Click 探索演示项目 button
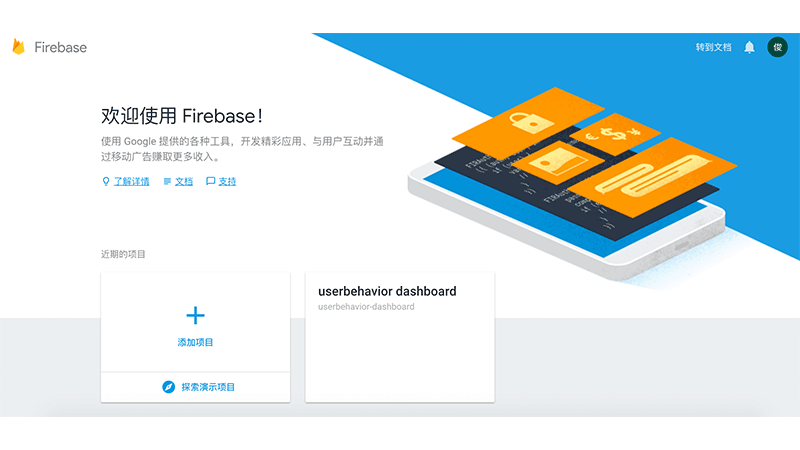The image size is (800, 450). (198, 387)
